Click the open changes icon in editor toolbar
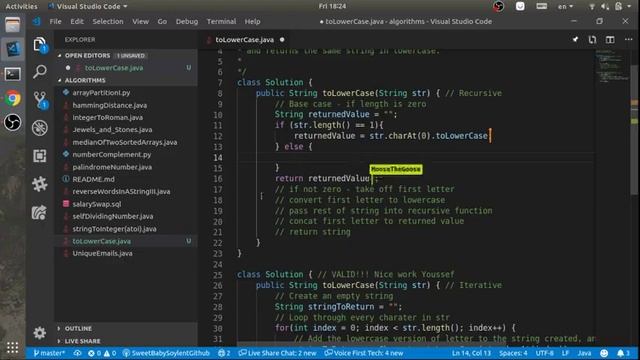Screen dimensions: 640x360 [592, 40]
